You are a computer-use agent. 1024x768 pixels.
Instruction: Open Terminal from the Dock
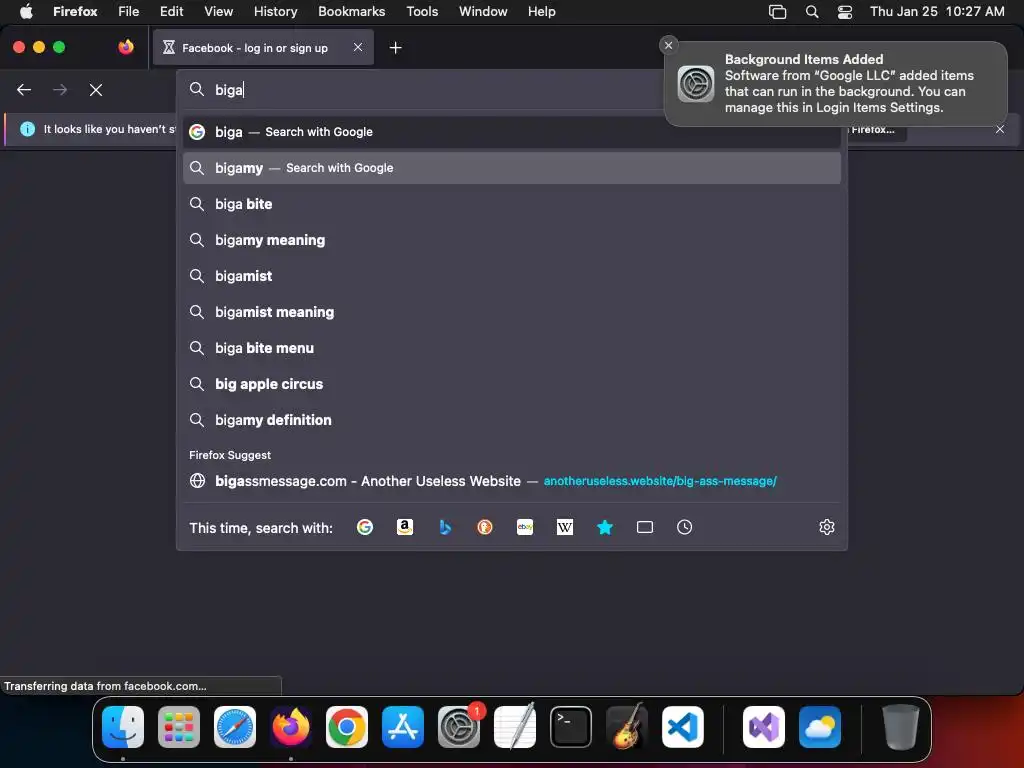(571, 727)
